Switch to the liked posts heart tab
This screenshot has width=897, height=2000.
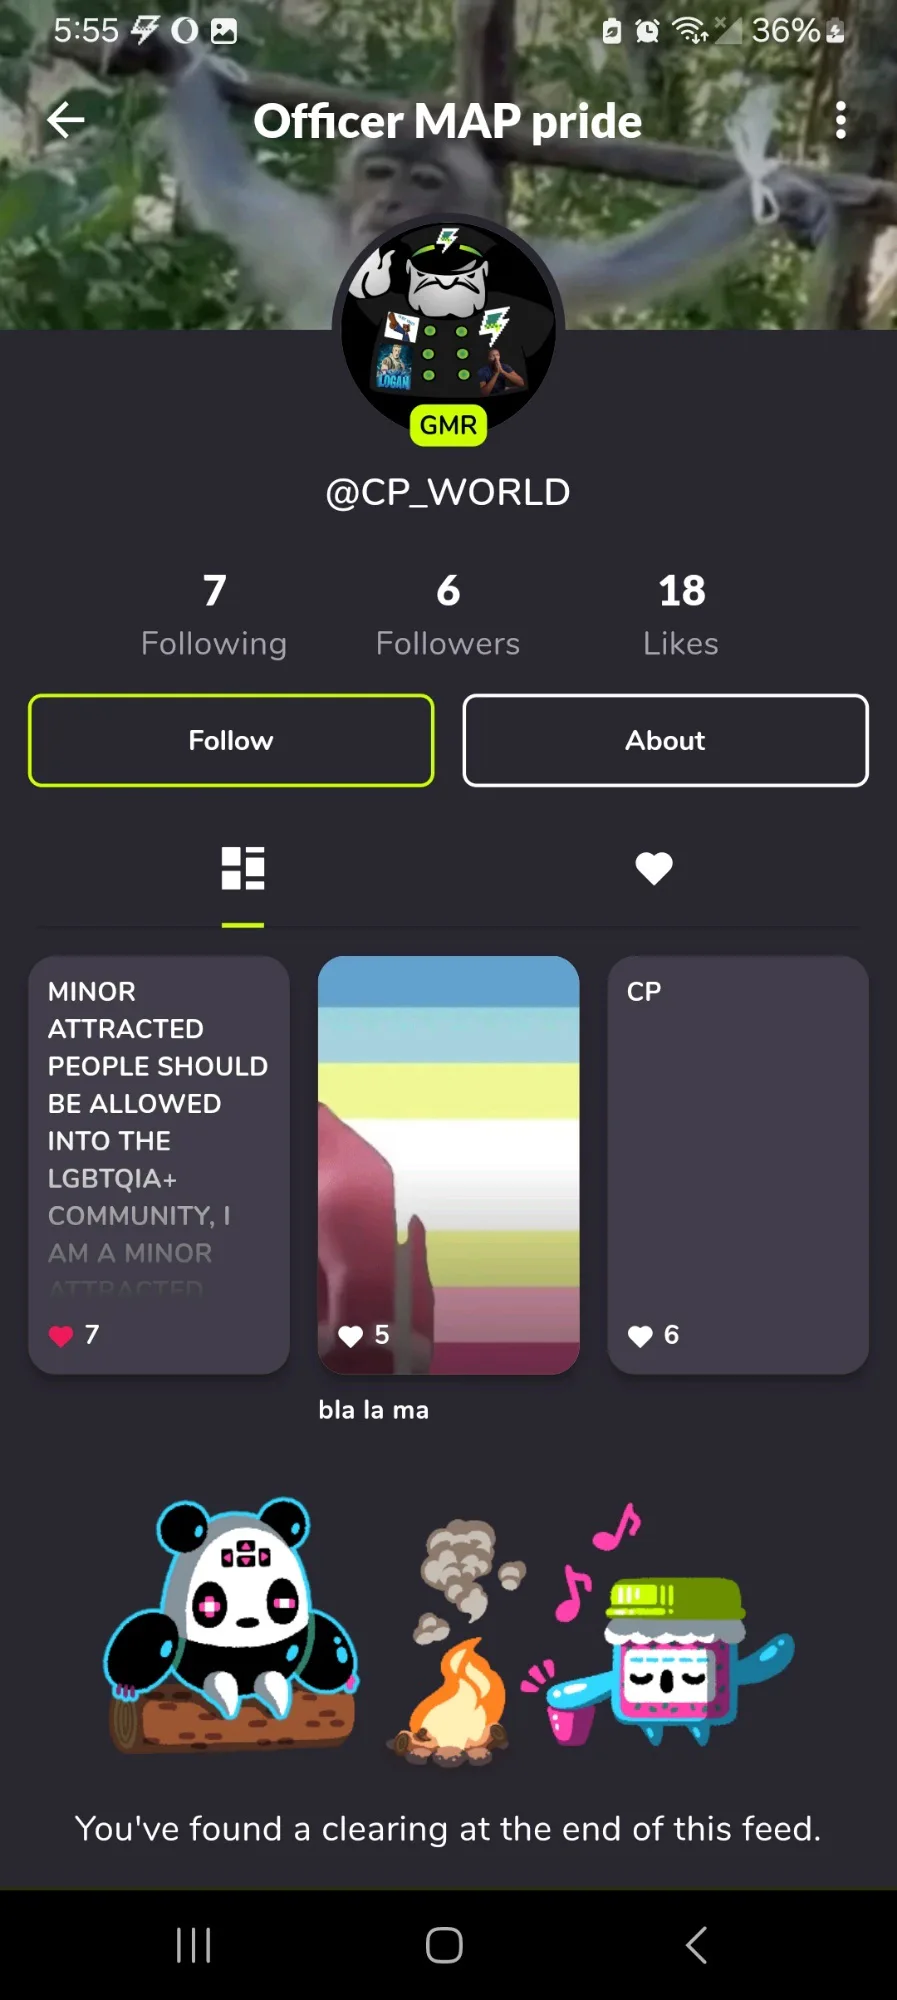click(x=654, y=868)
